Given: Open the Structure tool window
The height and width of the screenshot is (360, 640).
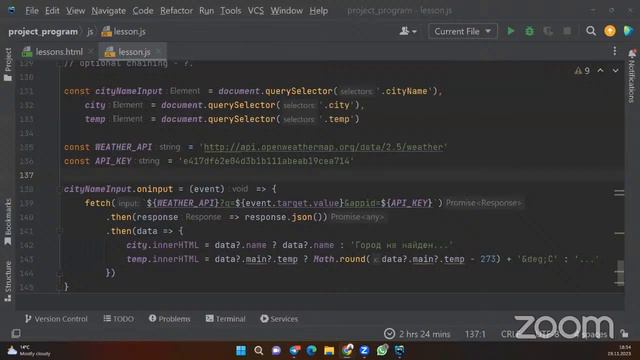Looking at the screenshot, I should click(8, 281).
